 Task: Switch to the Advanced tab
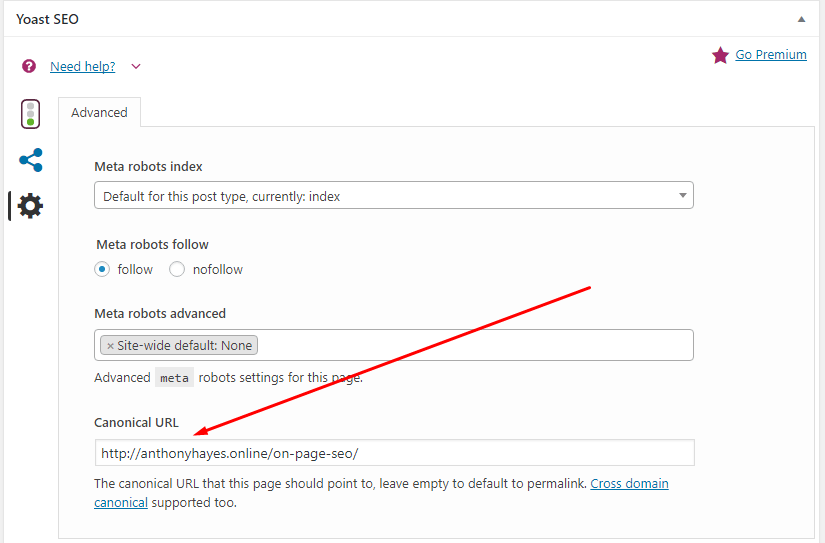pyautogui.click(x=99, y=113)
